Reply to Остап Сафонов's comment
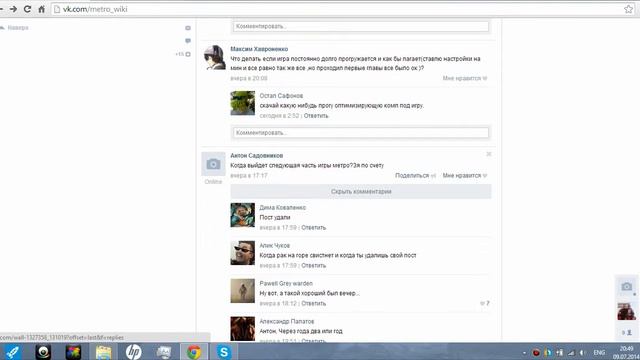This screenshot has height=360, width=640. click(316, 116)
